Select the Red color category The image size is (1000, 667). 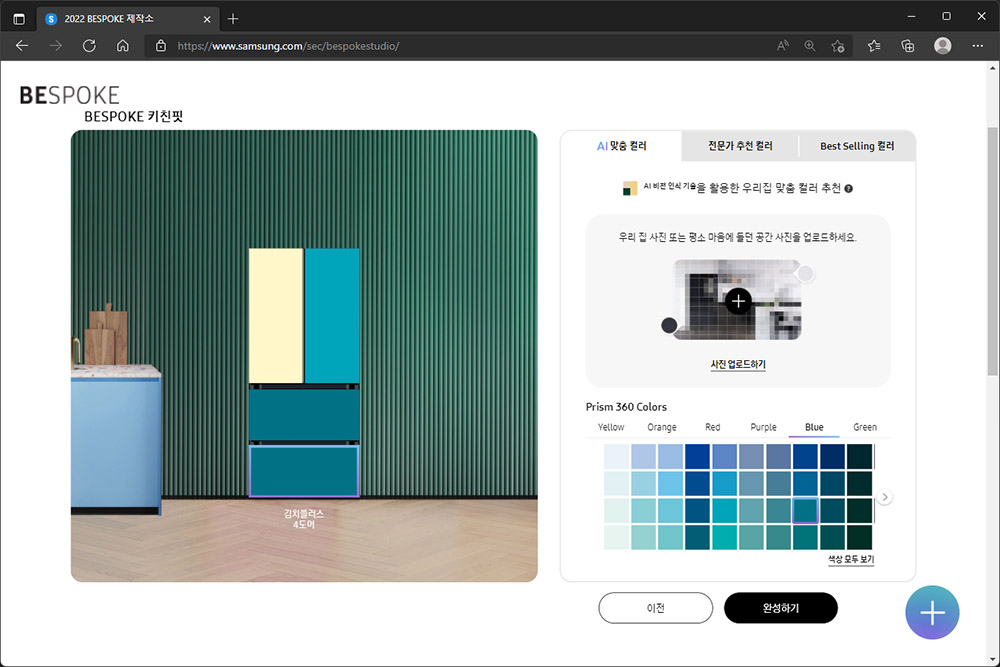tap(712, 427)
